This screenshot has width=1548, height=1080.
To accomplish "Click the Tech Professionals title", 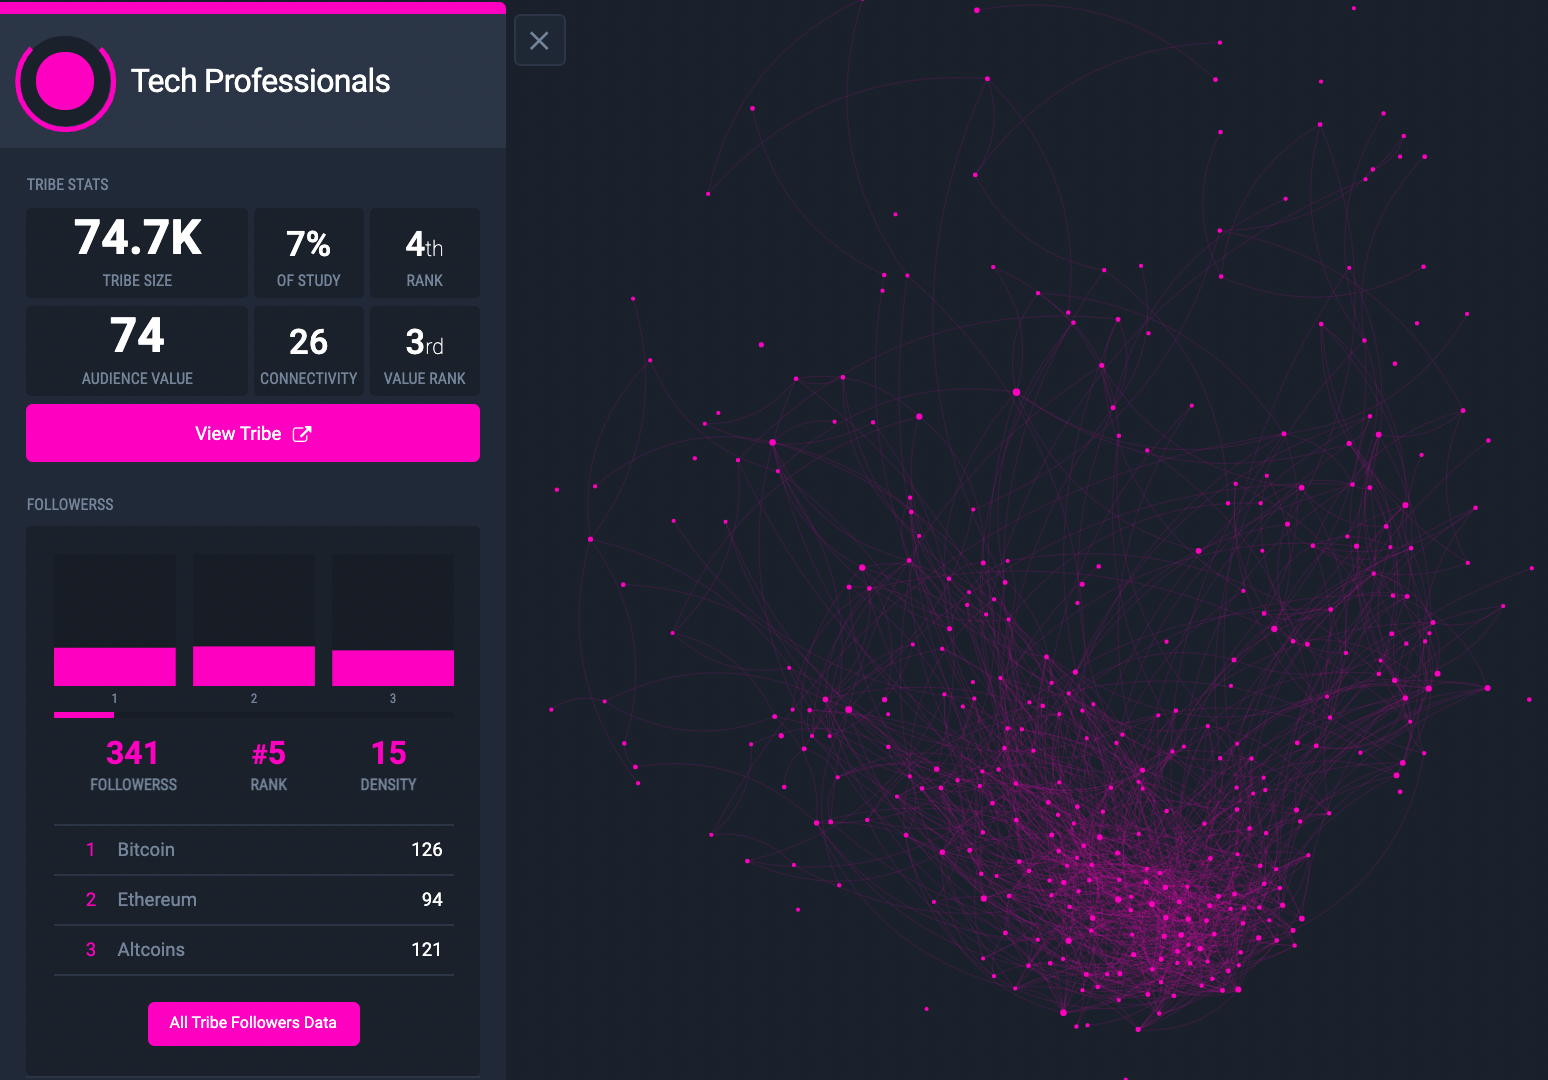I will coord(260,81).
